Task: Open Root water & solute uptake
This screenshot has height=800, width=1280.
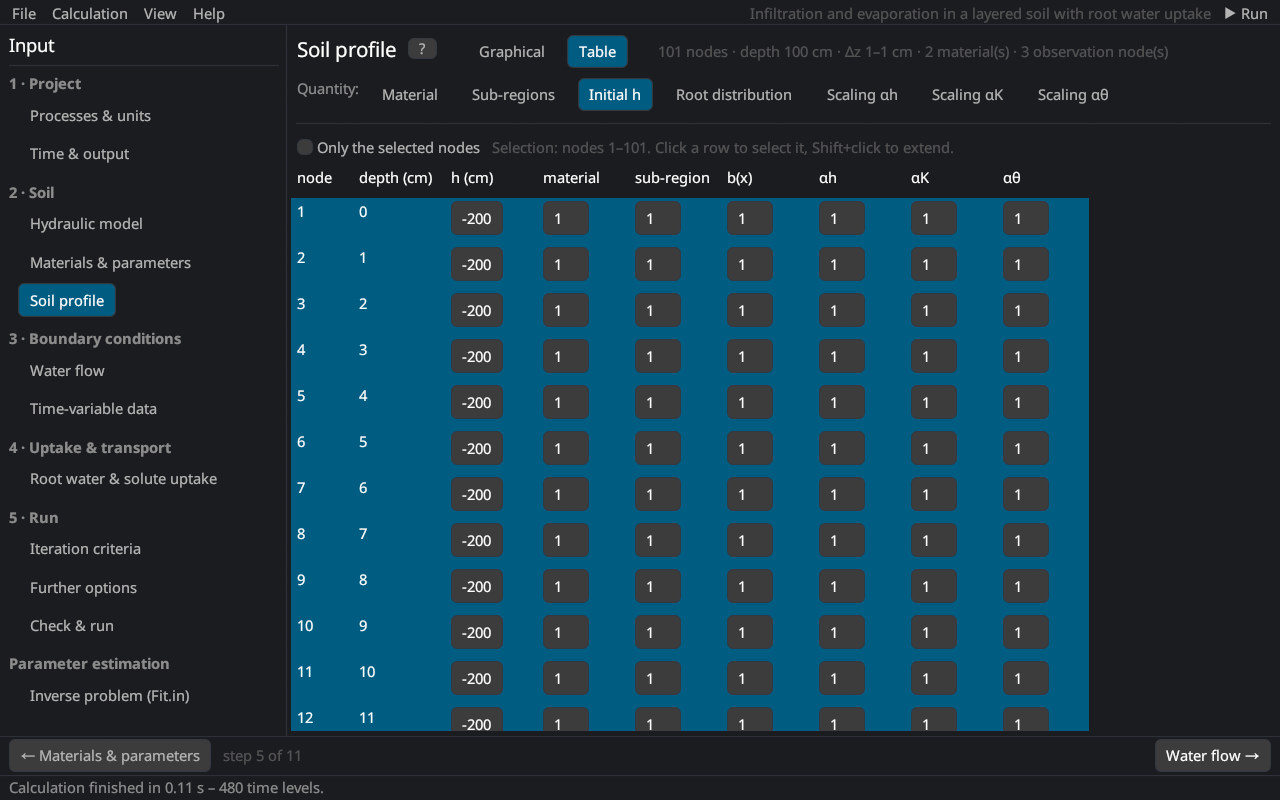Action: pyautogui.click(x=123, y=479)
